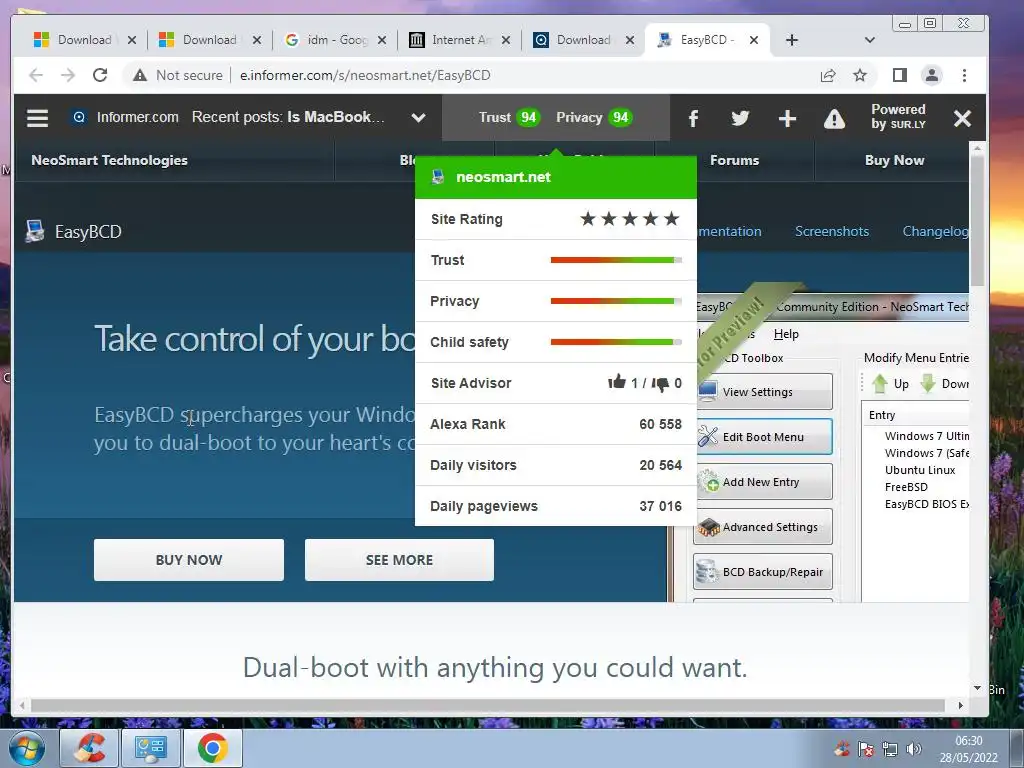
Task: Click thumbs up icon in Site Advisor
Action: pyautogui.click(x=617, y=381)
